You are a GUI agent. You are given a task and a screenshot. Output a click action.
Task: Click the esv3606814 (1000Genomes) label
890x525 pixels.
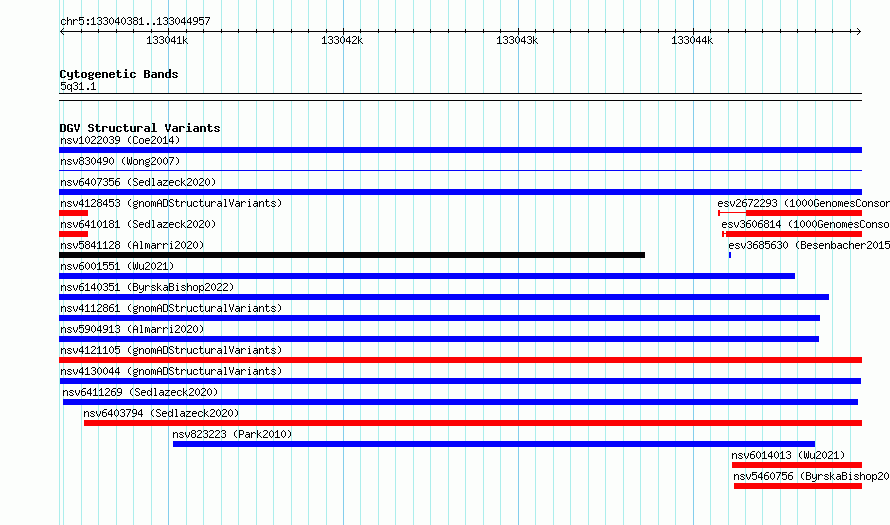tap(805, 224)
